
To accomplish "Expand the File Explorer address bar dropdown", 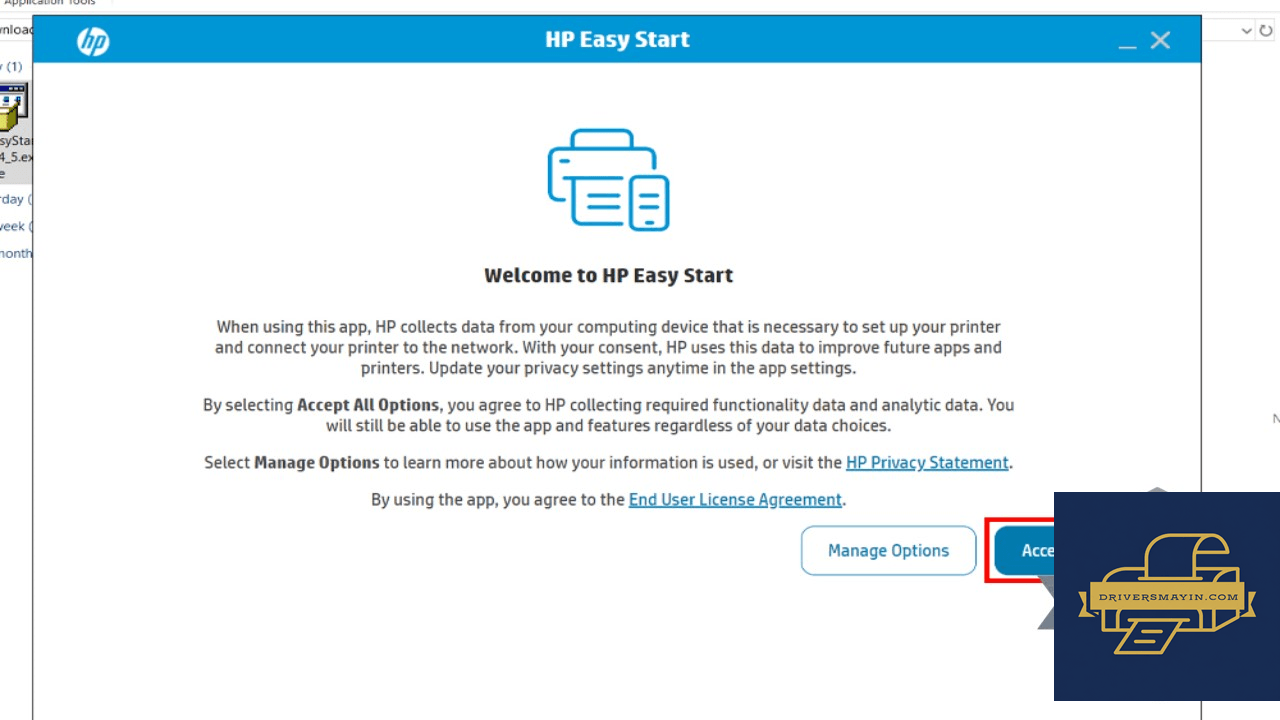I will pos(1246,31).
